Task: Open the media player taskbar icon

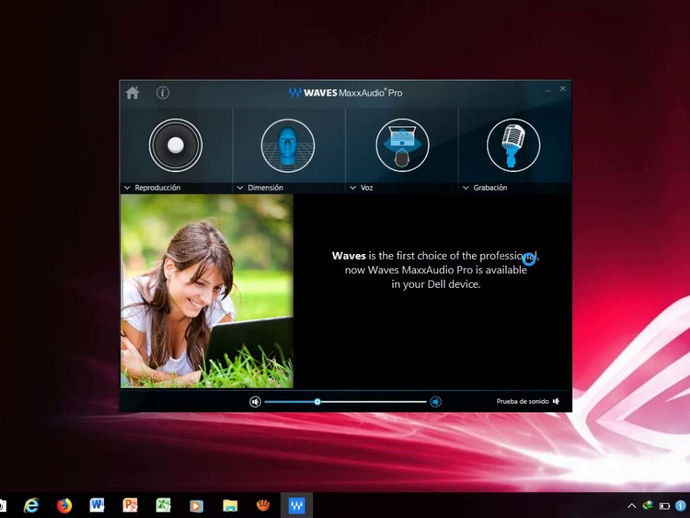Action: [196, 506]
